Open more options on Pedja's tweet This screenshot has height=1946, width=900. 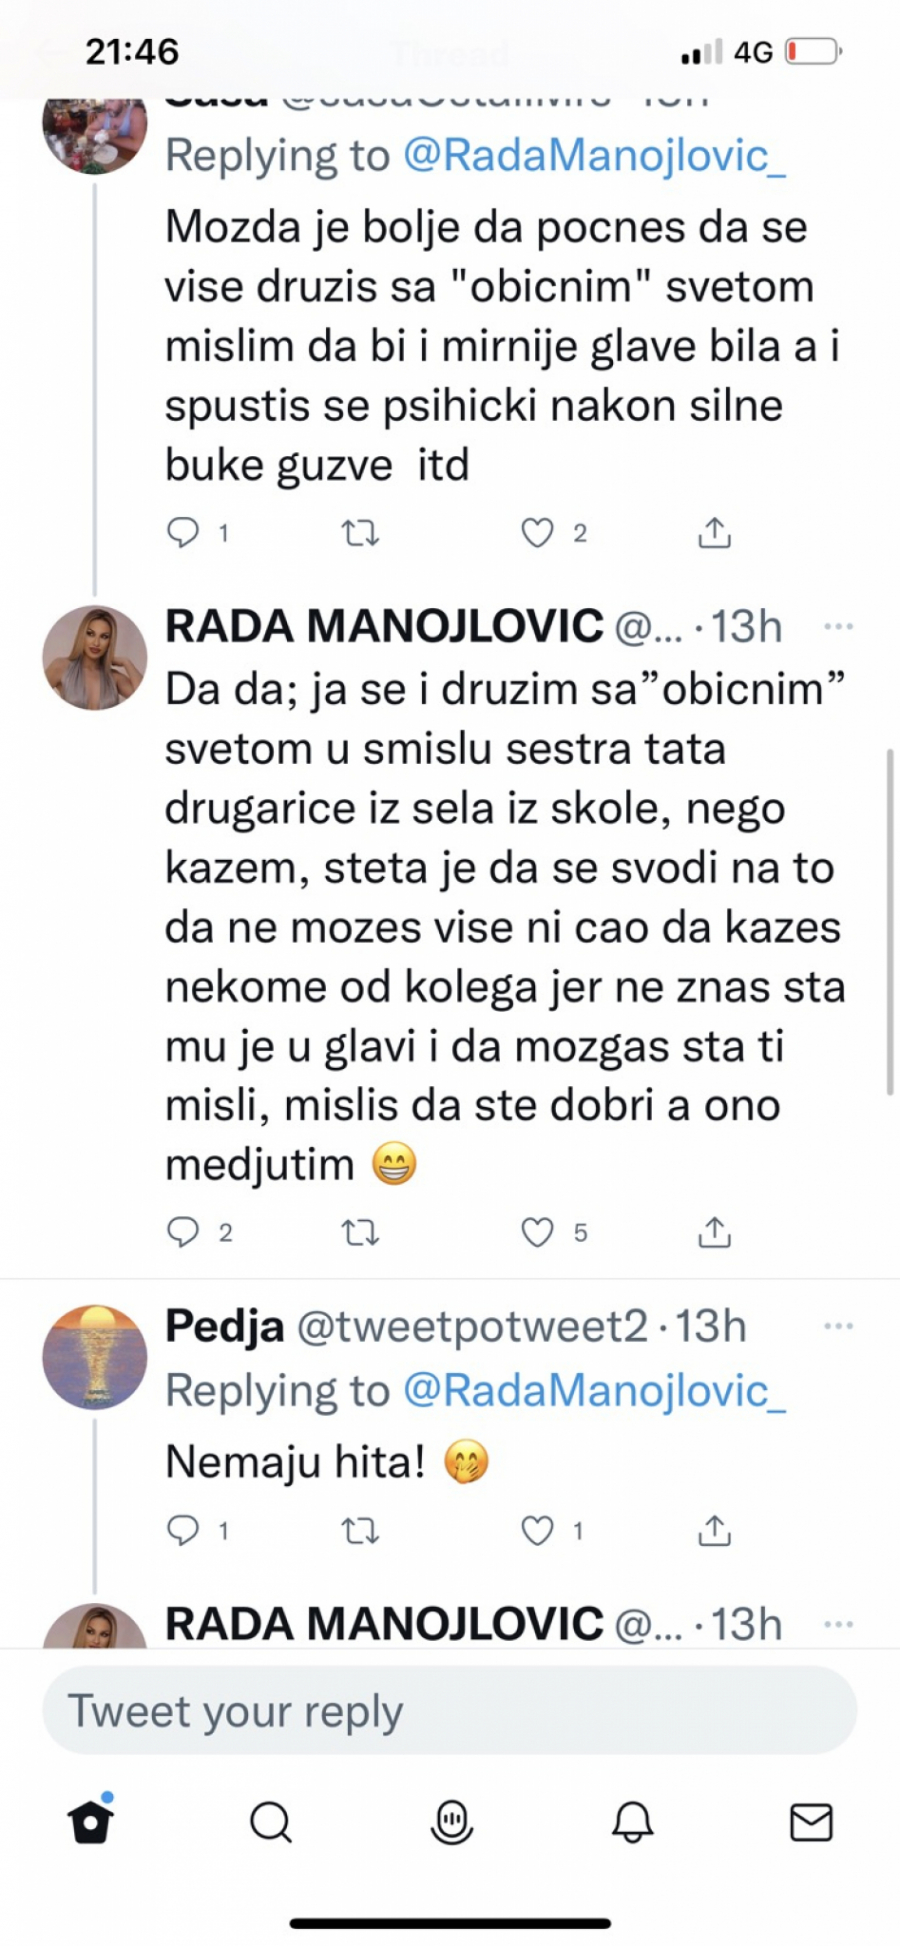click(838, 1326)
